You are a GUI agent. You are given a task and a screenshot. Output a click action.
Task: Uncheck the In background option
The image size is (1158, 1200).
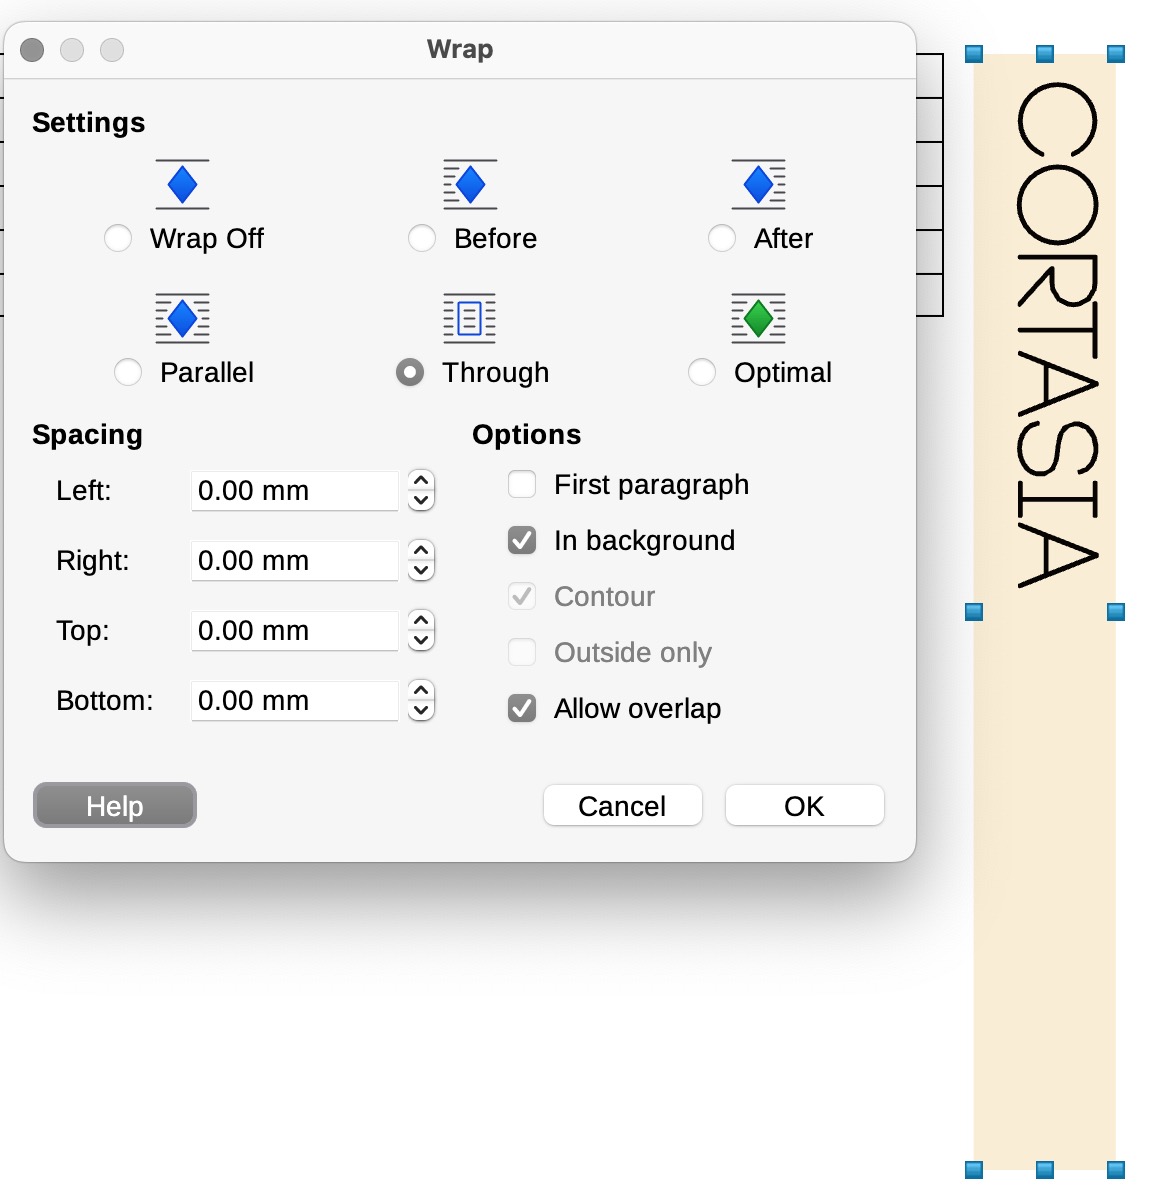pyautogui.click(x=522, y=540)
